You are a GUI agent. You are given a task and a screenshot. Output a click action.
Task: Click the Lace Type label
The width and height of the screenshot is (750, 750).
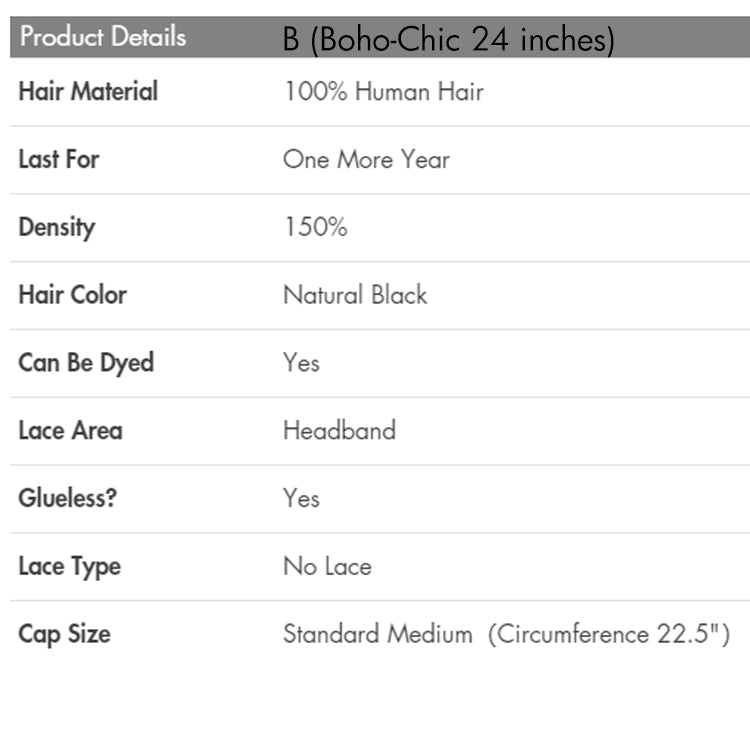point(70,567)
